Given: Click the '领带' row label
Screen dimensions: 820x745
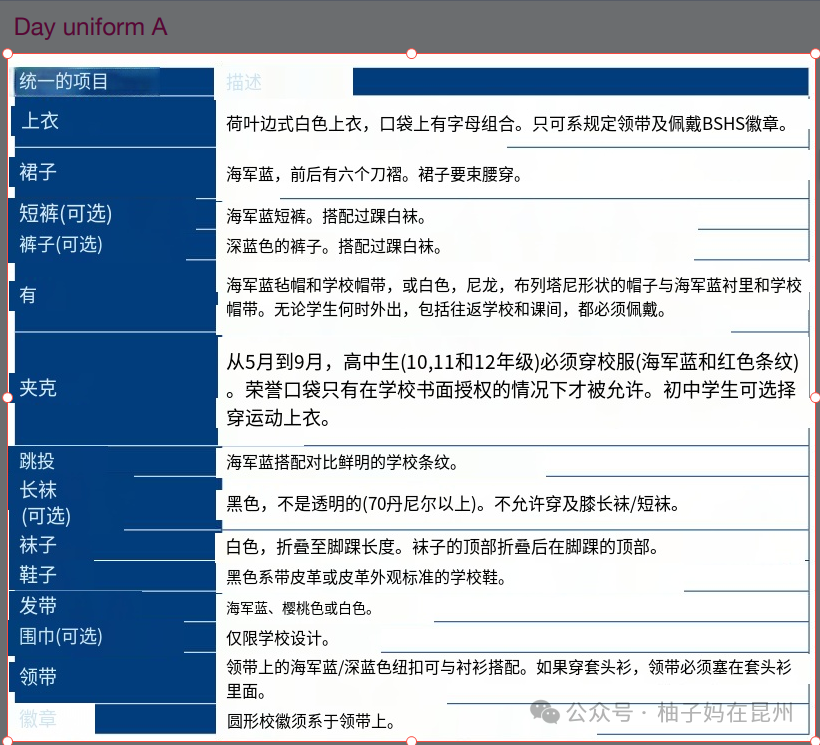Looking at the screenshot, I should point(38,677).
